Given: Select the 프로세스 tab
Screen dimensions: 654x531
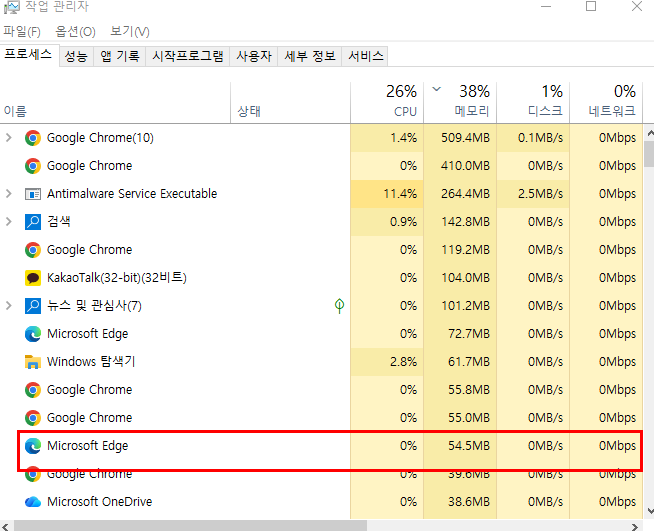Looking at the screenshot, I should tap(28, 54).
